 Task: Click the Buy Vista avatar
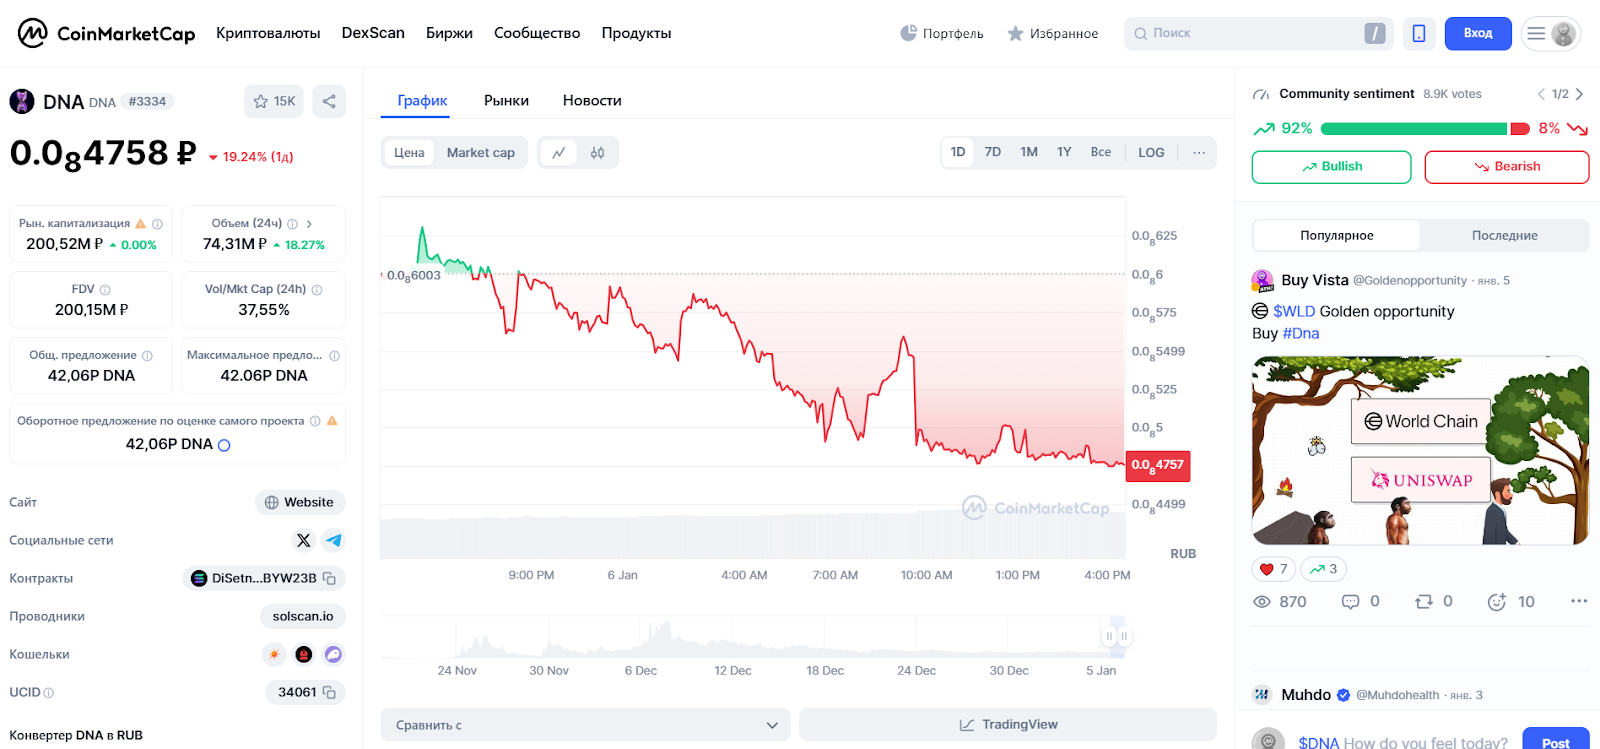click(x=1263, y=280)
